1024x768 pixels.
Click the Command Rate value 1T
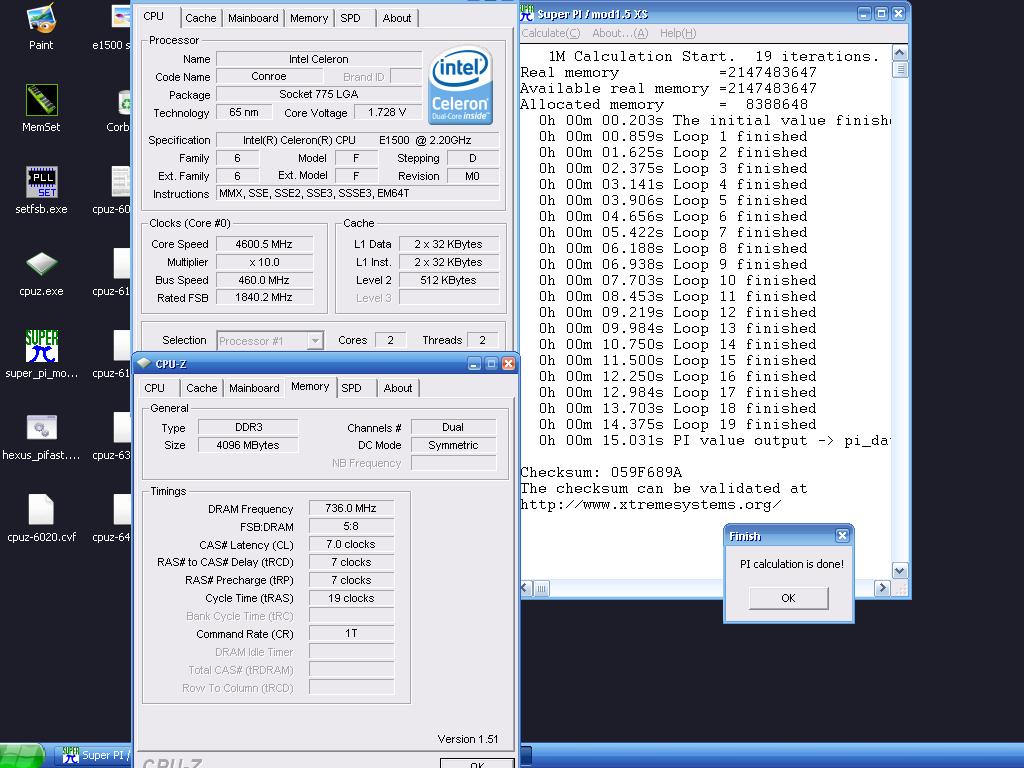coord(351,633)
